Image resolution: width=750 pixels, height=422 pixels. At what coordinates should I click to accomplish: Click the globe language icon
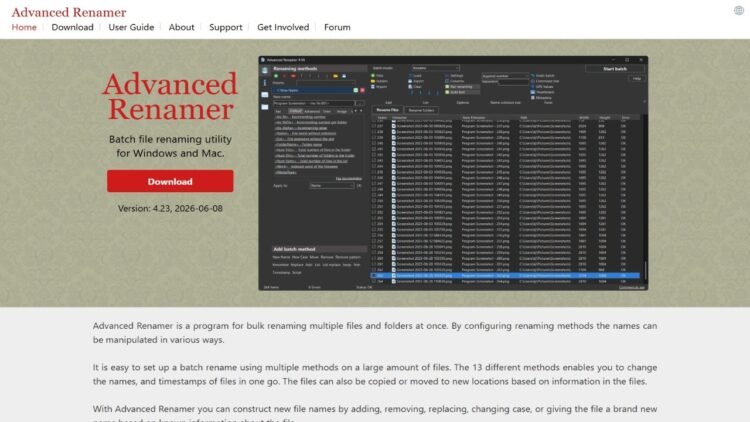(x=739, y=11)
